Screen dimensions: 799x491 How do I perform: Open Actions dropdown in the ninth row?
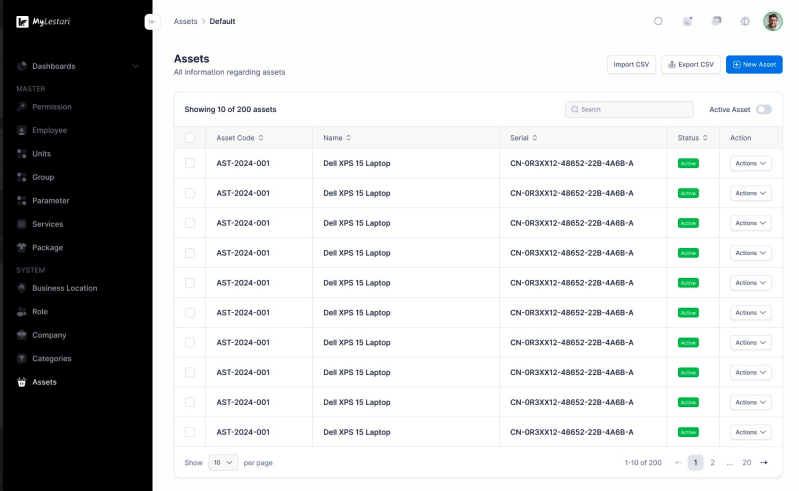coord(751,402)
